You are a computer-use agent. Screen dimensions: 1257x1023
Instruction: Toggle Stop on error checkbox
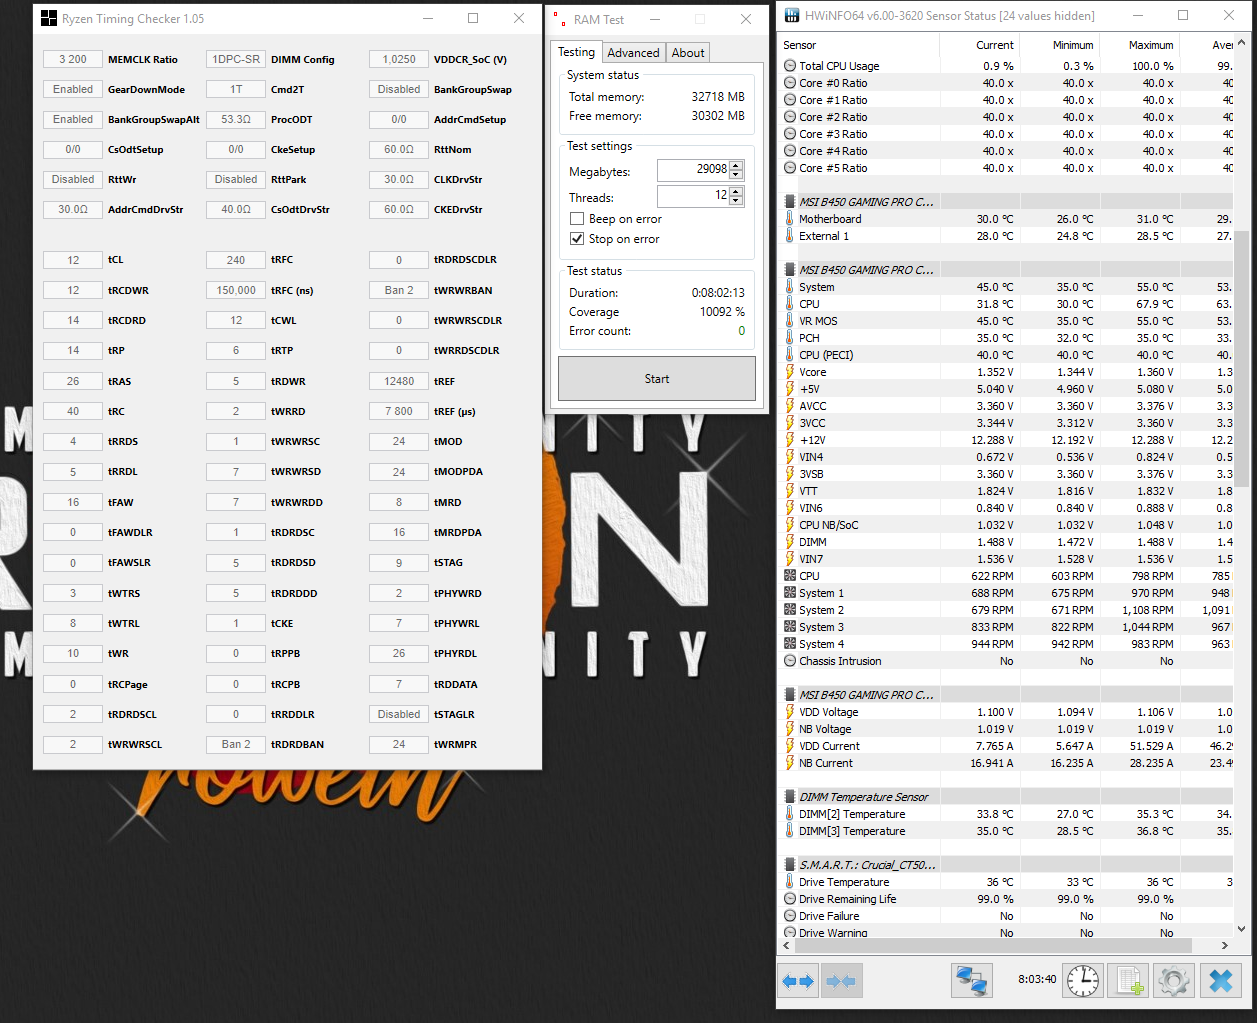(577, 239)
